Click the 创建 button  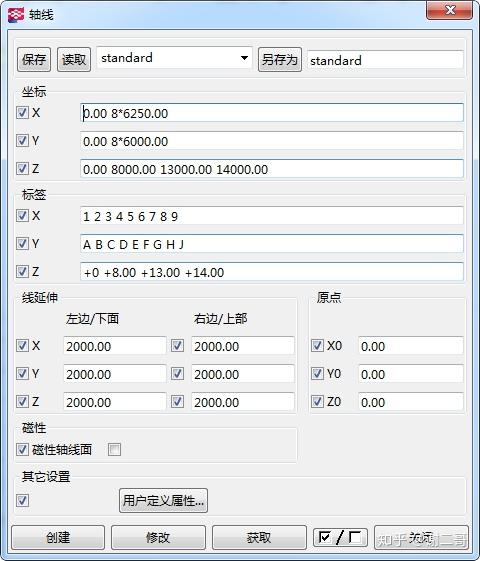(x=58, y=537)
